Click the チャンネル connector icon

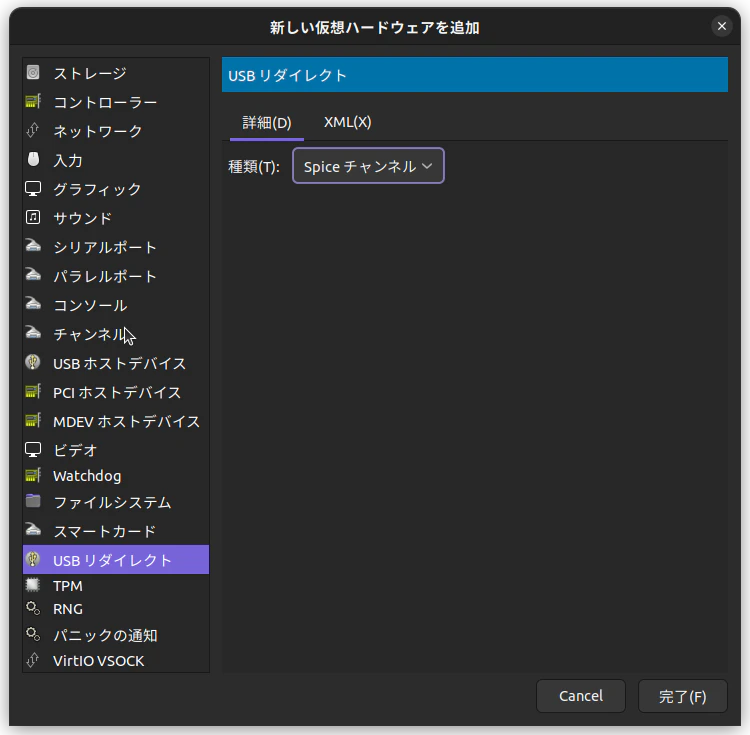(x=33, y=333)
